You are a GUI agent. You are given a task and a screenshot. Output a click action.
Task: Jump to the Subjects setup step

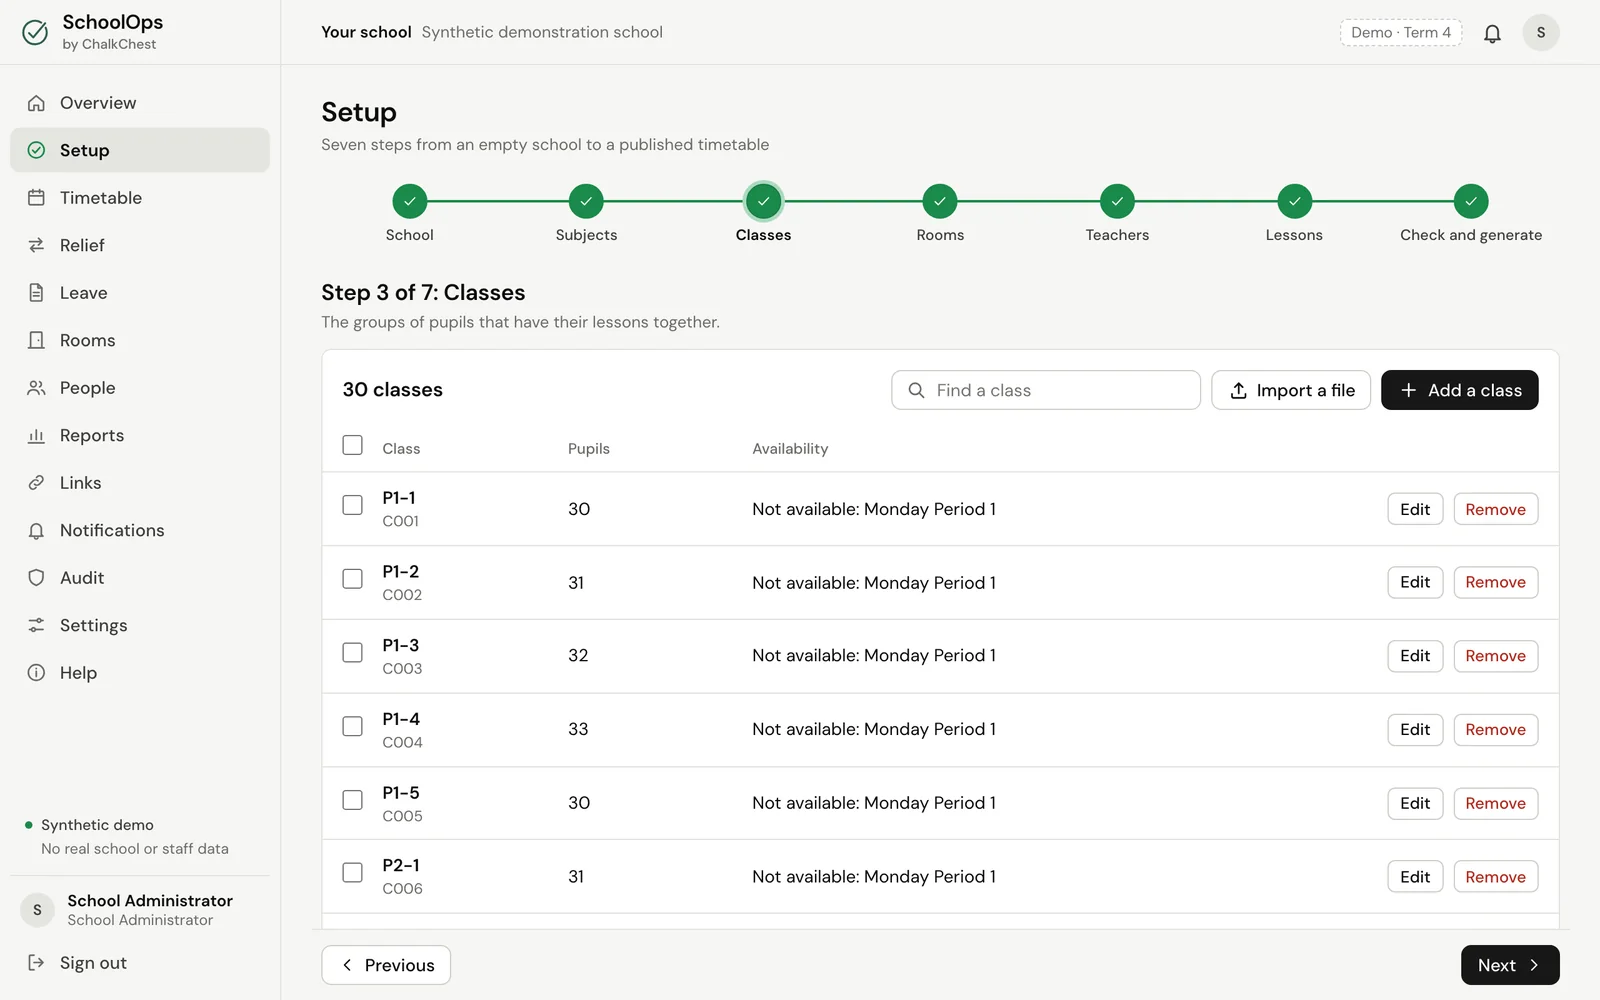tap(586, 214)
